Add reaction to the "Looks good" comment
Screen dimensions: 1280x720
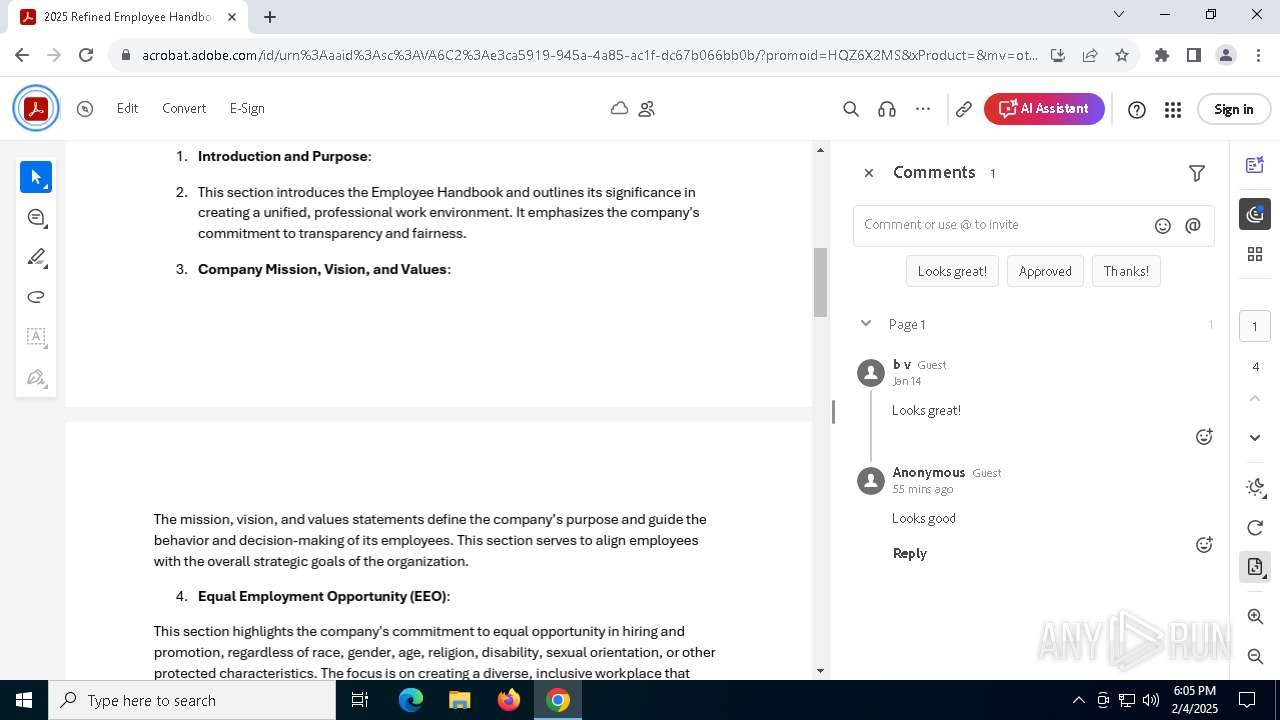pyautogui.click(x=1205, y=545)
